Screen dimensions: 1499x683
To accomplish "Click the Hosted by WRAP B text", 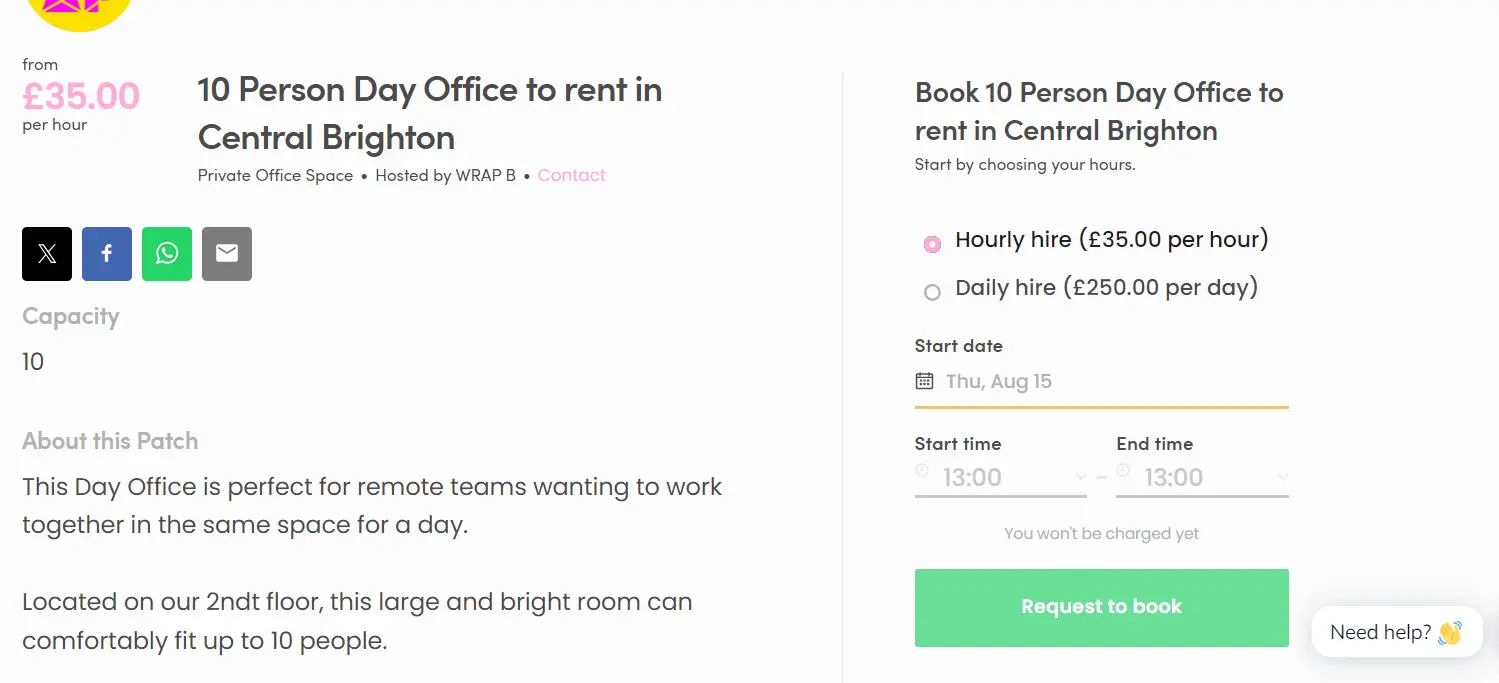I will coord(445,175).
